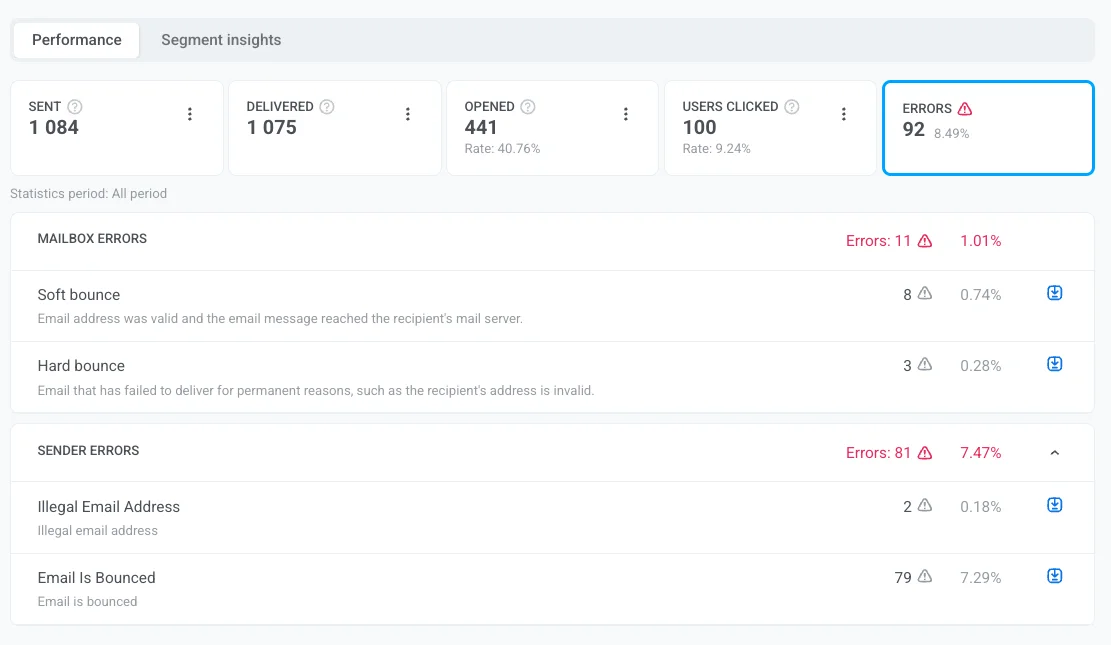Download the Email Is Bounced report
The width and height of the screenshot is (1111, 645).
click(x=1054, y=576)
